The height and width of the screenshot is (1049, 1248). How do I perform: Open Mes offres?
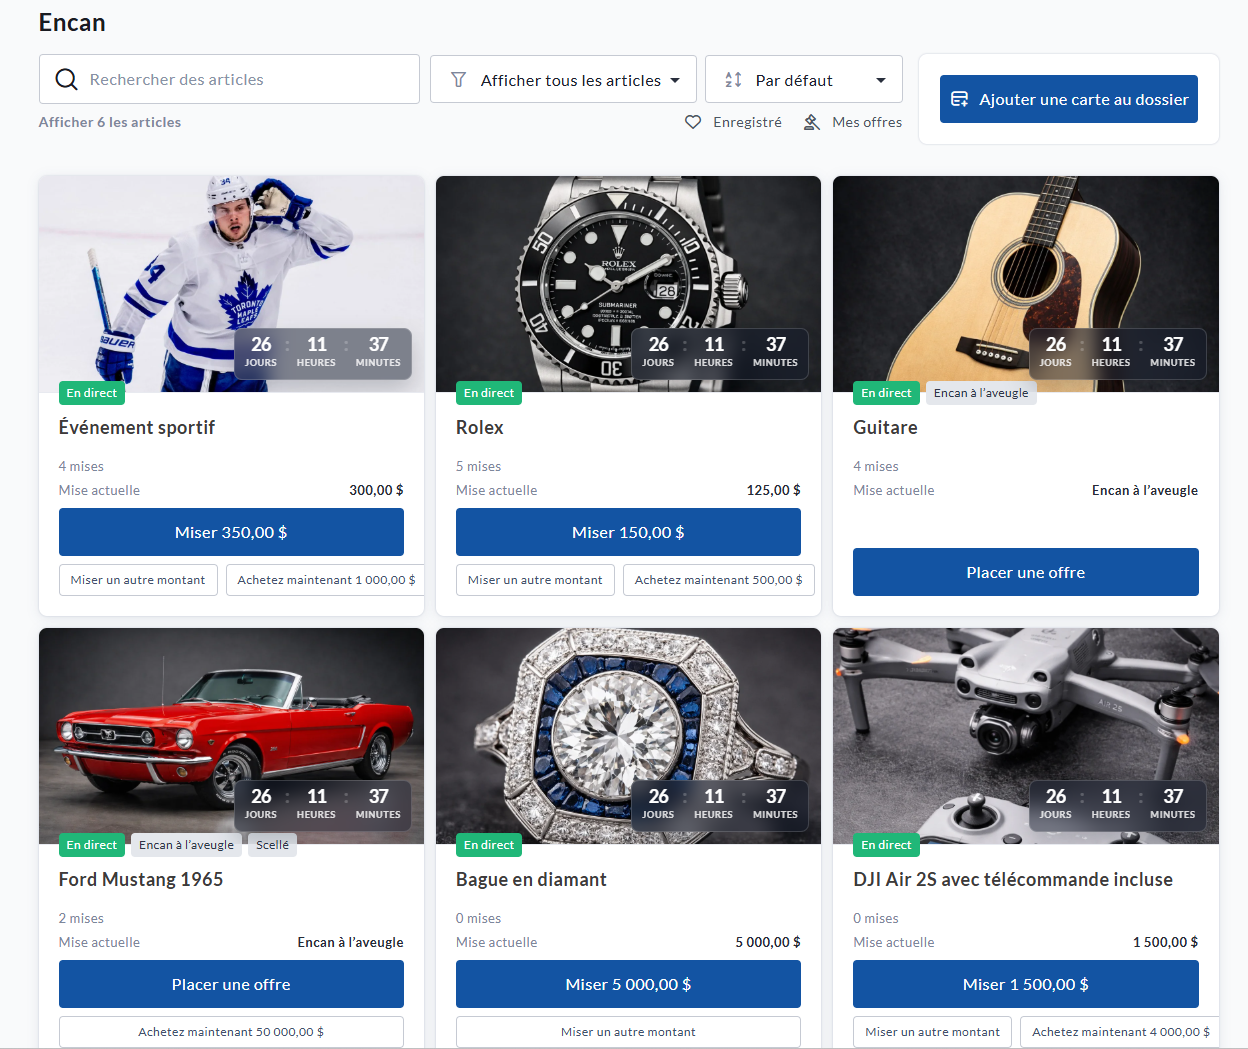tap(867, 122)
